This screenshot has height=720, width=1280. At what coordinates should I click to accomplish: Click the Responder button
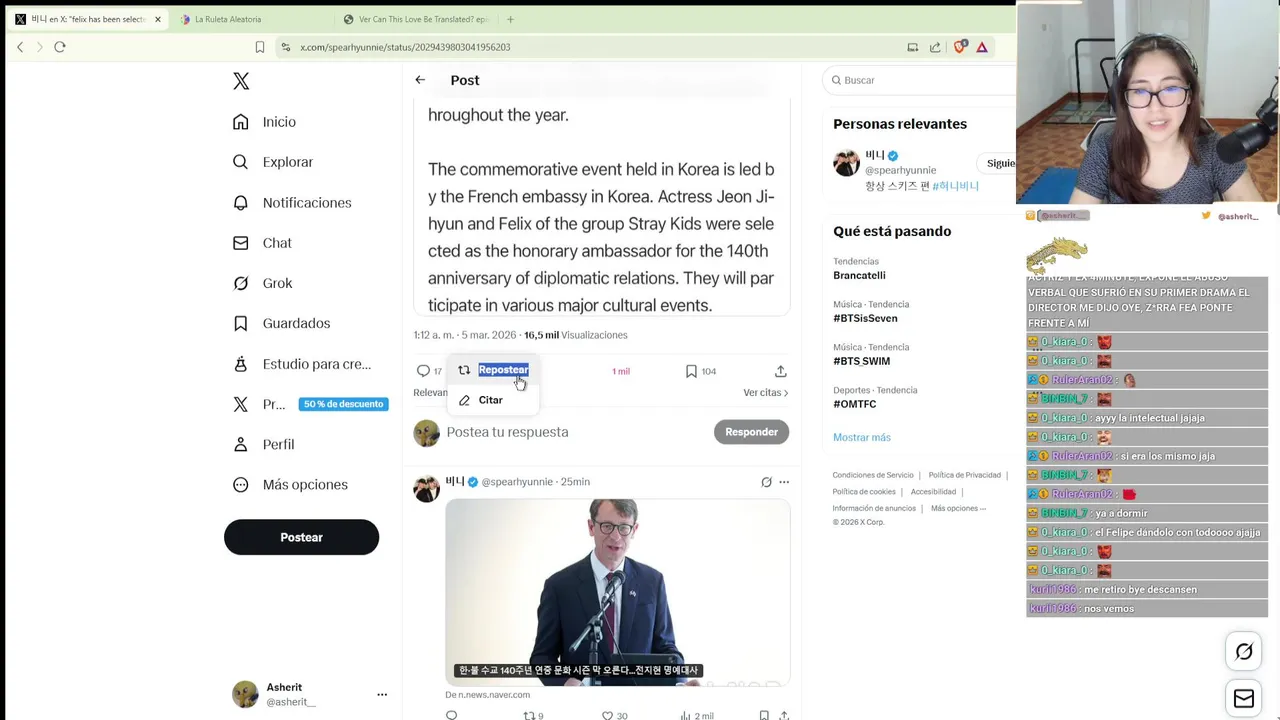pos(751,432)
